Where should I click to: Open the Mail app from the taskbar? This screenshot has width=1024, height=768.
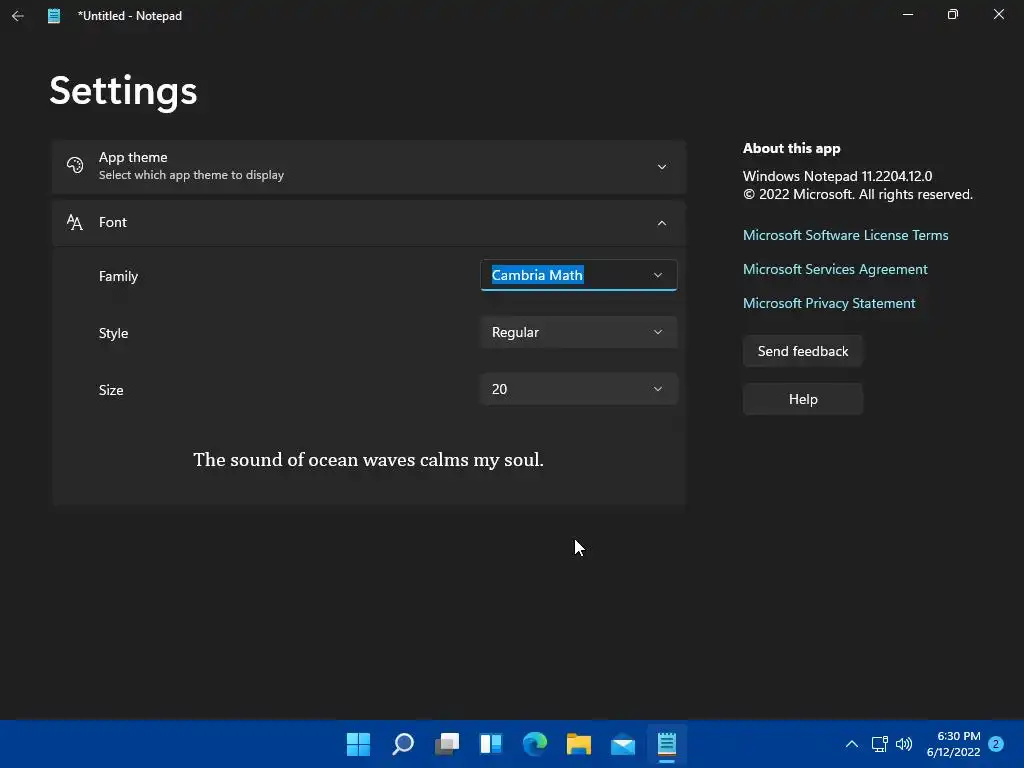[x=623, y=744]
